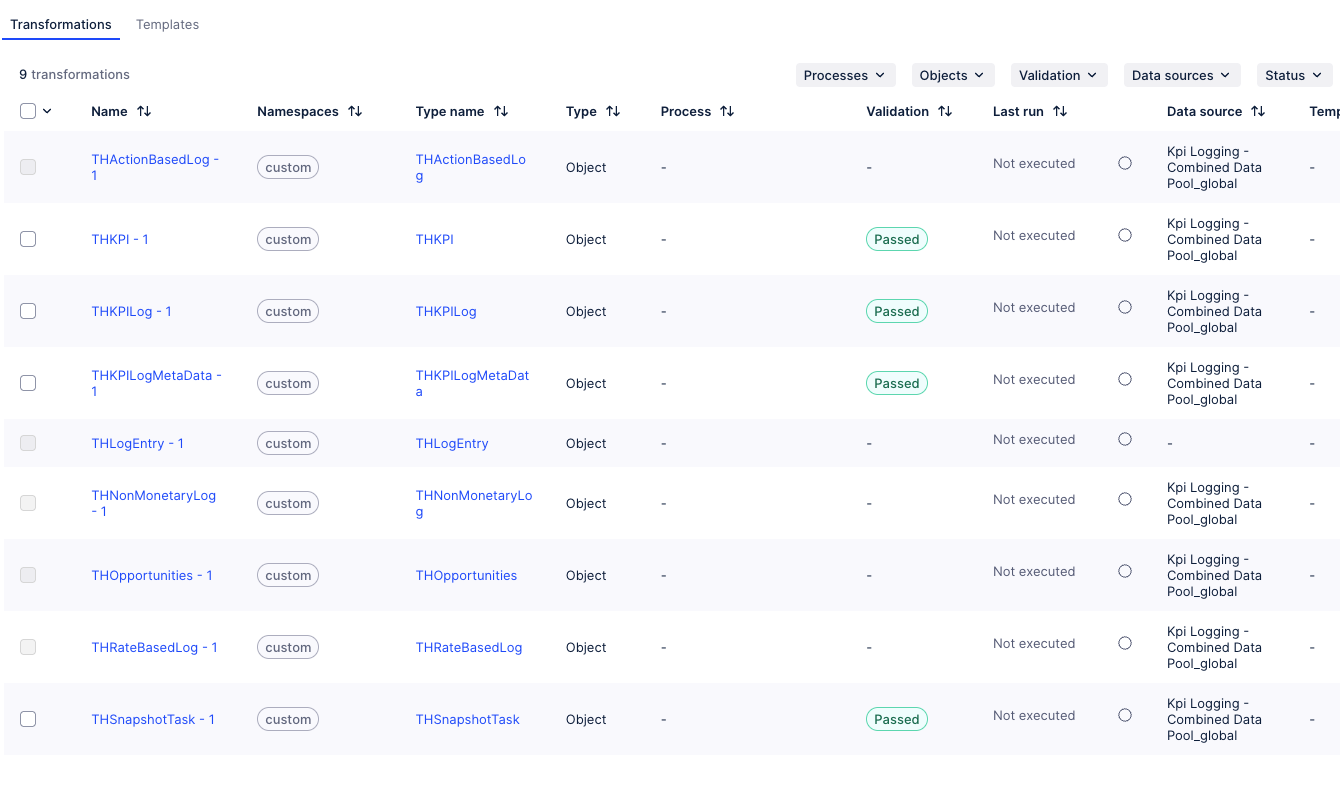Click the custom namespace tag for THLogEntry
This screenshot has height=799, width=1340.
288,443
